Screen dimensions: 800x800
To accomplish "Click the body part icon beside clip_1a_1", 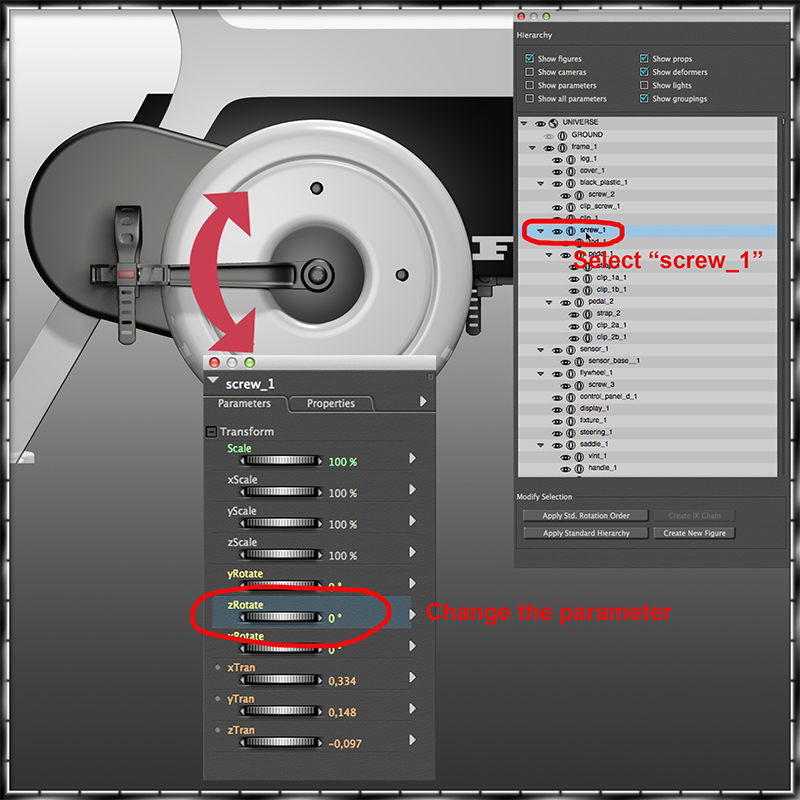I will point(588,279).
